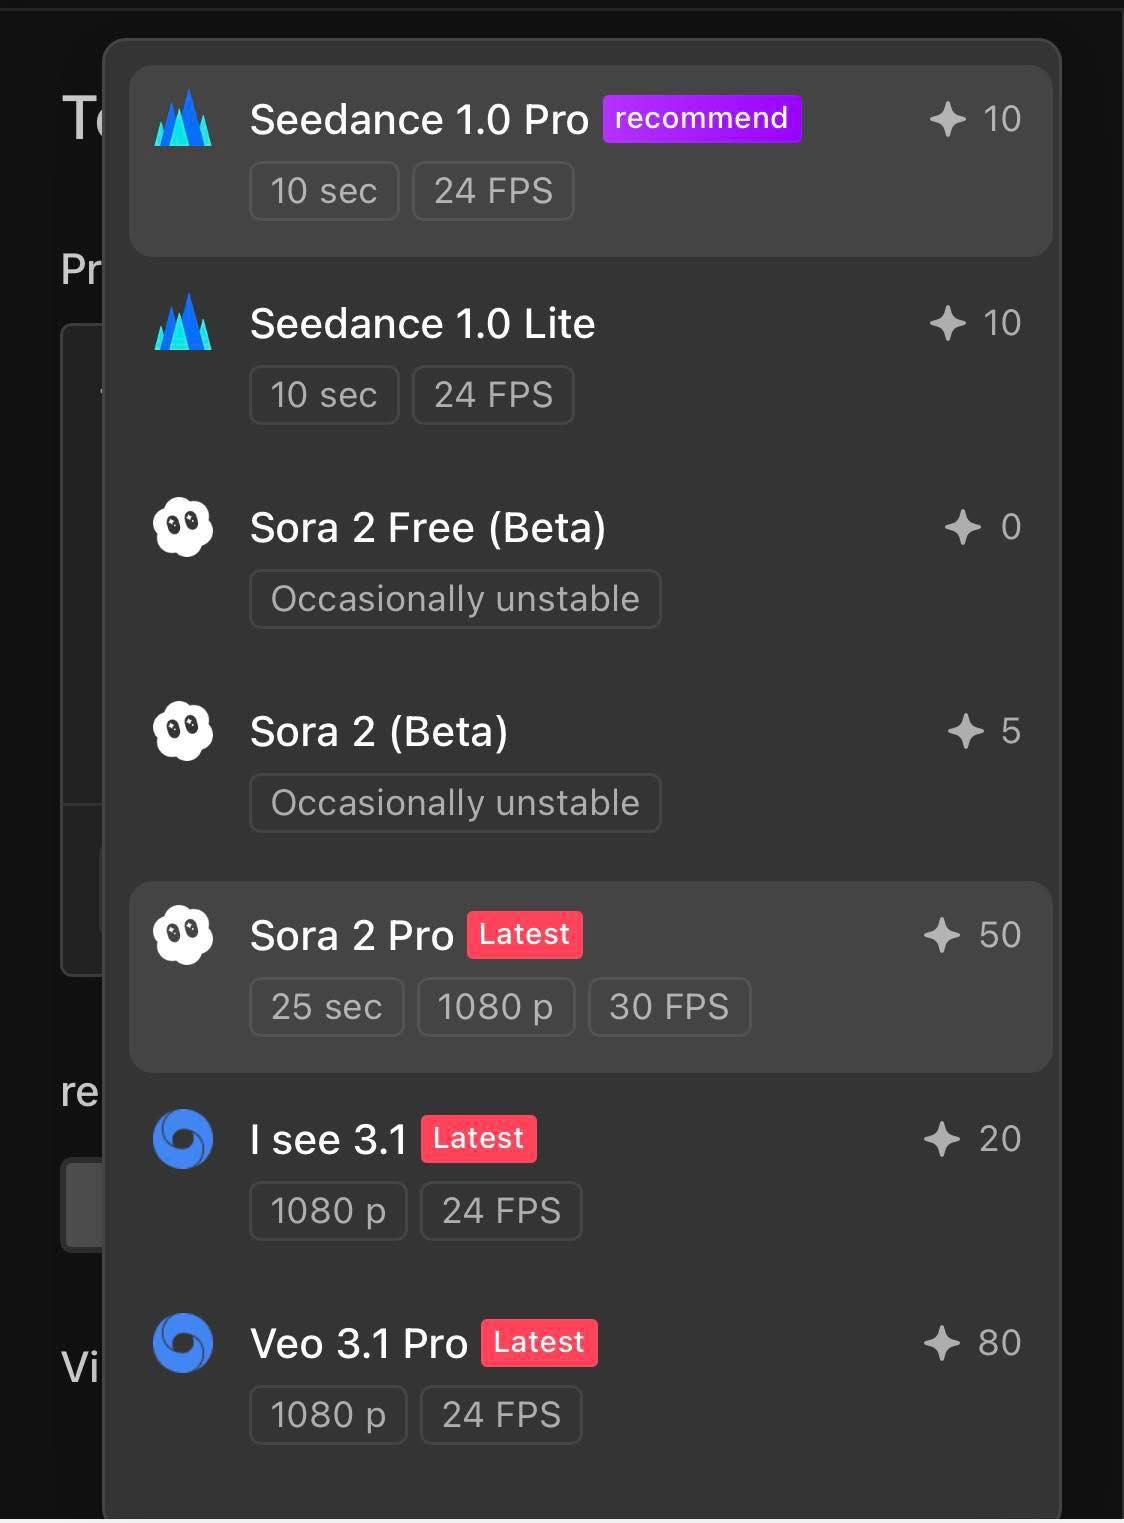Click the Sora 2 (Beta) cloud icon
The image size is (1124, 1523).
click(x=183, y=731)
